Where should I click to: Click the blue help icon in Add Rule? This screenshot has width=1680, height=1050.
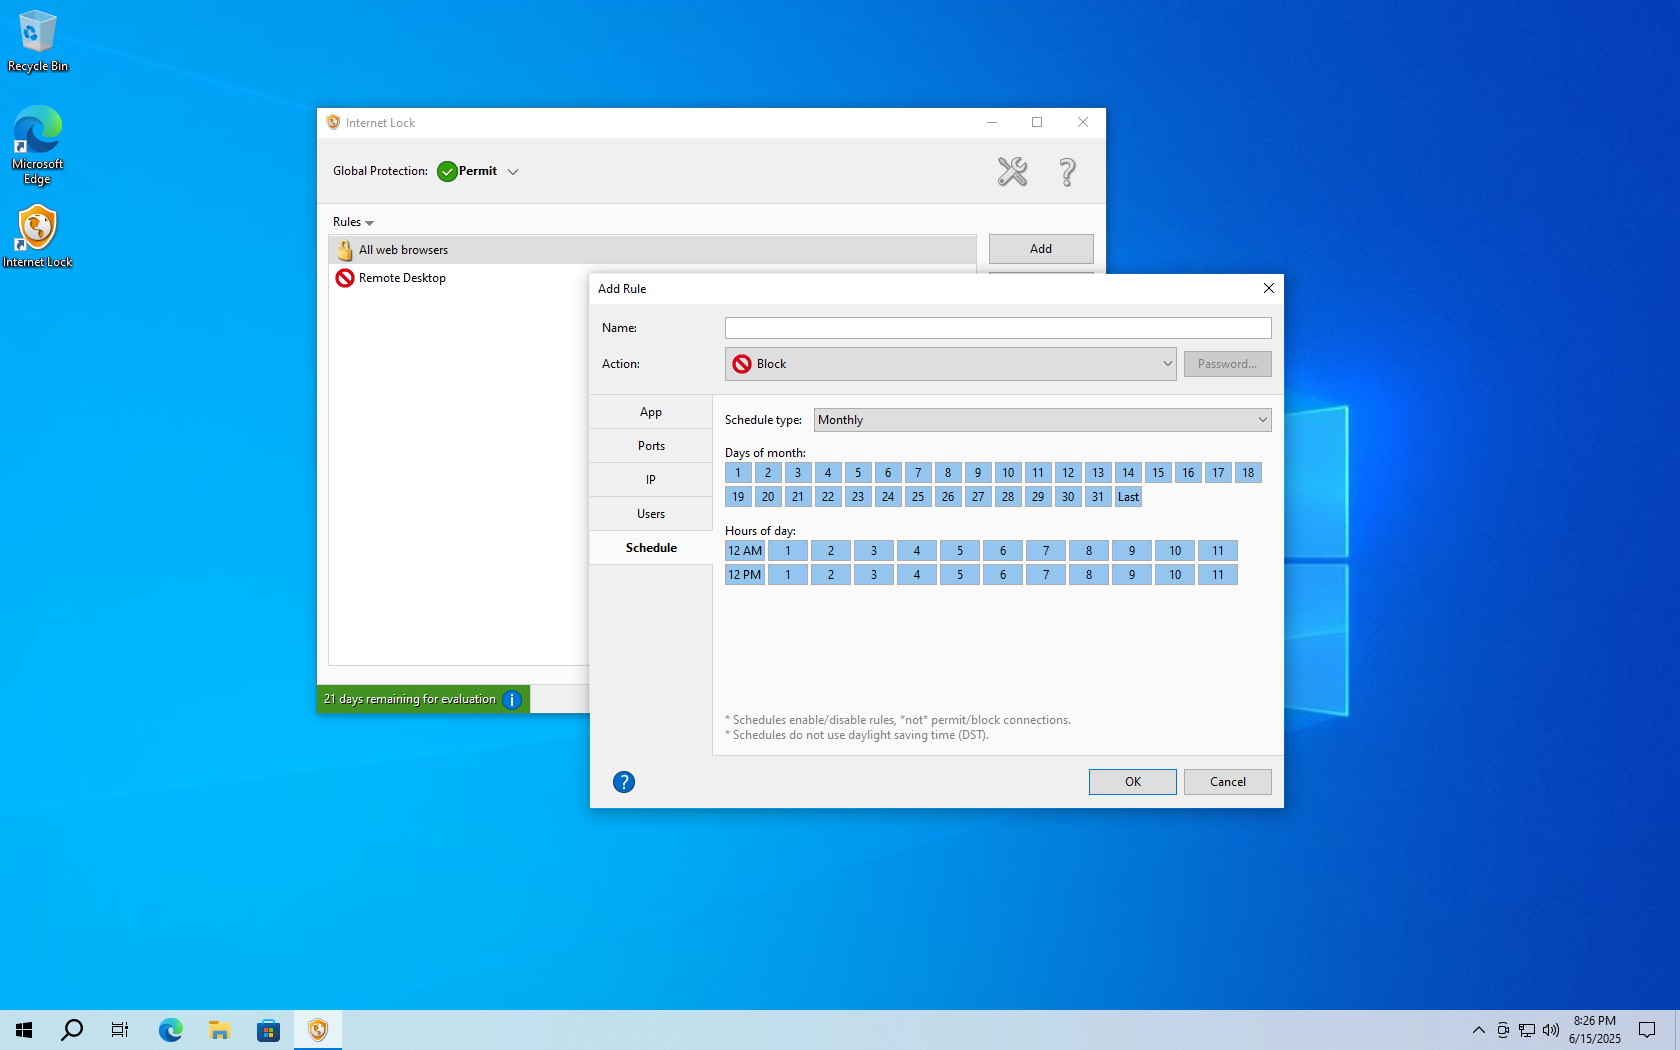tap(623, 781)
